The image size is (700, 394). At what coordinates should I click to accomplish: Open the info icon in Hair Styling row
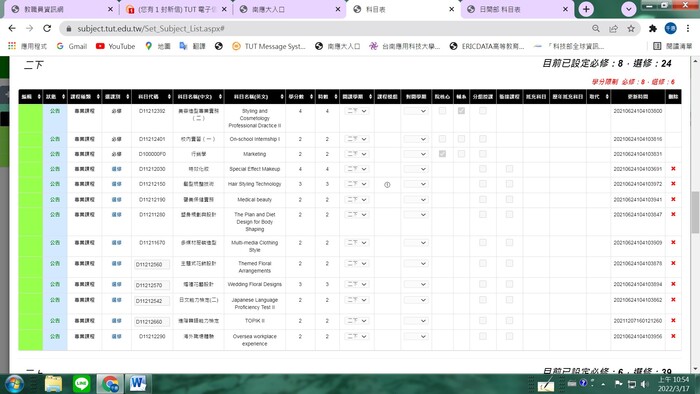click(387, 185)
